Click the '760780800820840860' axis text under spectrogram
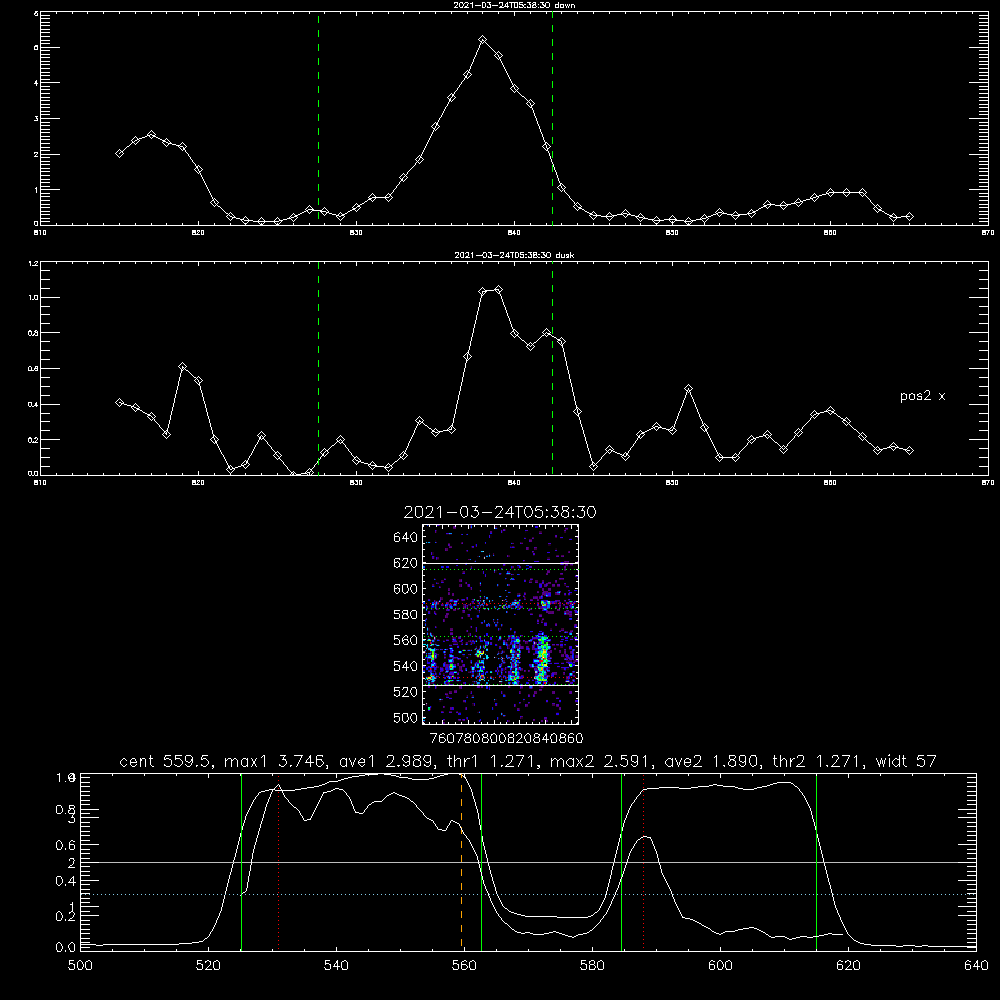Image resolution: width=1000 pixels, height=1000 pixels. click(x=507, y=738)
